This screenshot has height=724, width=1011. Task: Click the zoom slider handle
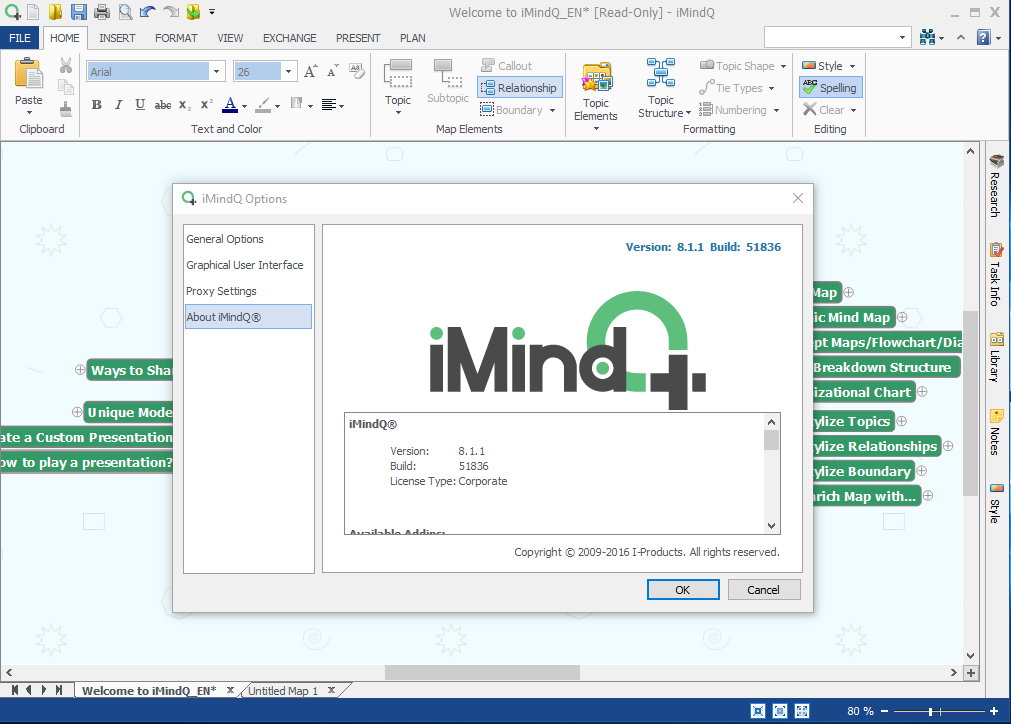pyautogui.click(x=930, y=711)
